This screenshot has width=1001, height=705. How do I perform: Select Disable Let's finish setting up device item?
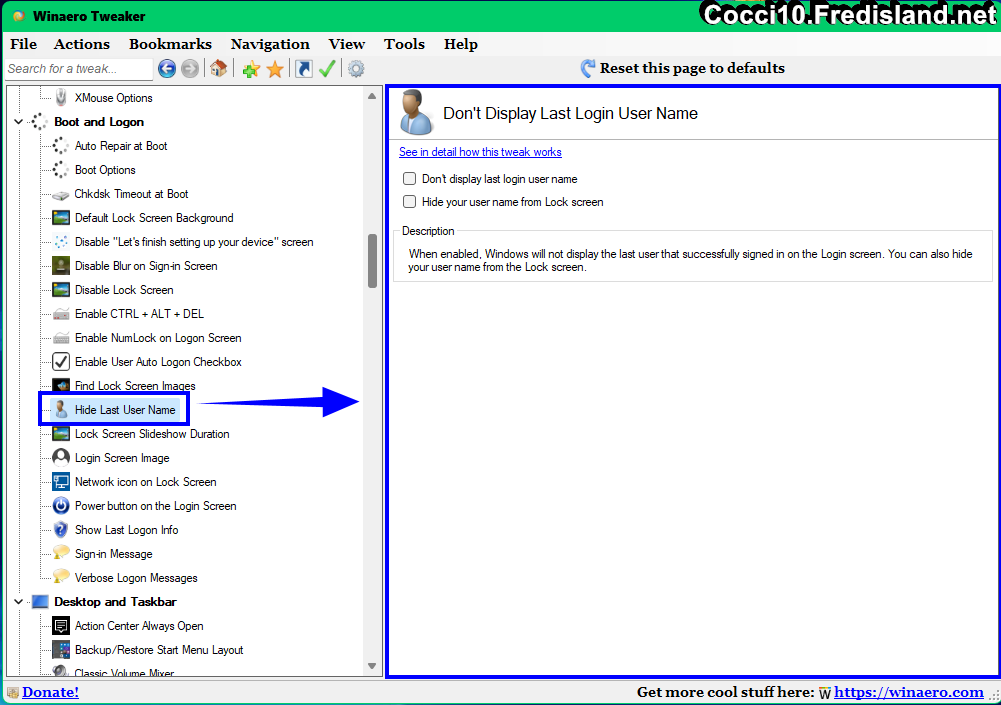pos(194,242)
